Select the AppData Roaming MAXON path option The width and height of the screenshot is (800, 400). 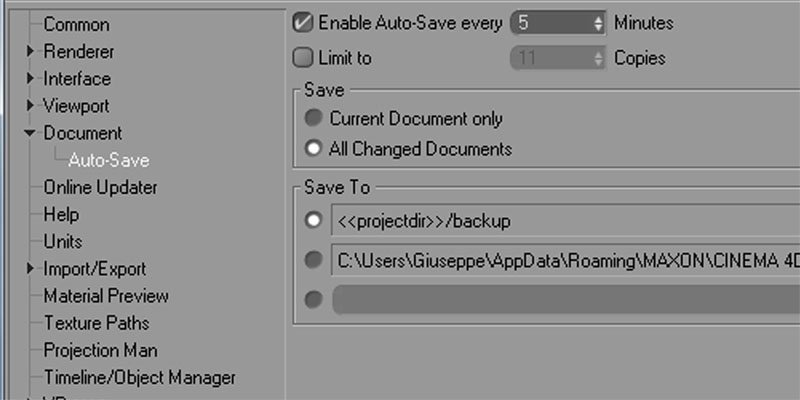(x=314, y=260)
